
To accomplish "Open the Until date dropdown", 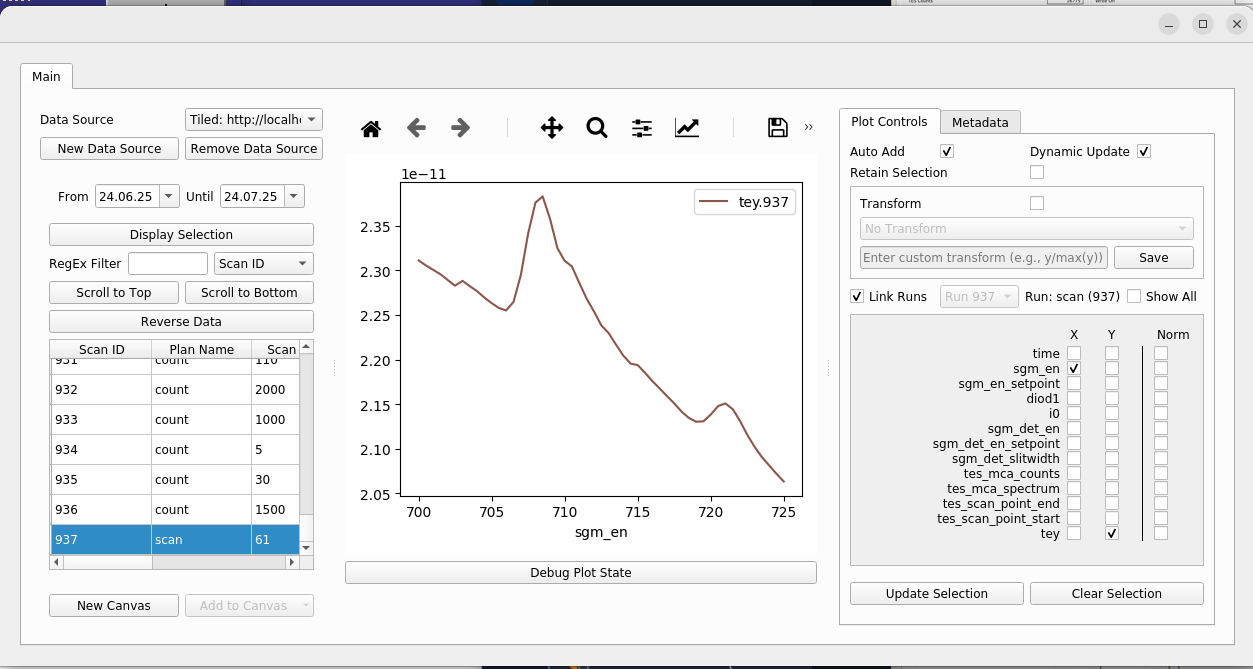I will [x=293, y=197].
